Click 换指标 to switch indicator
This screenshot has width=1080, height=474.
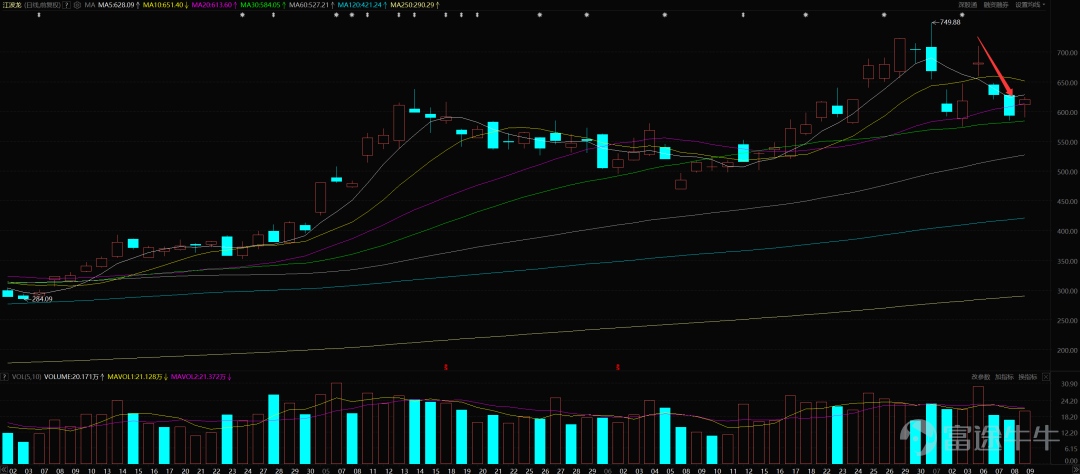pyautogui.click(x=1028, y=377)
